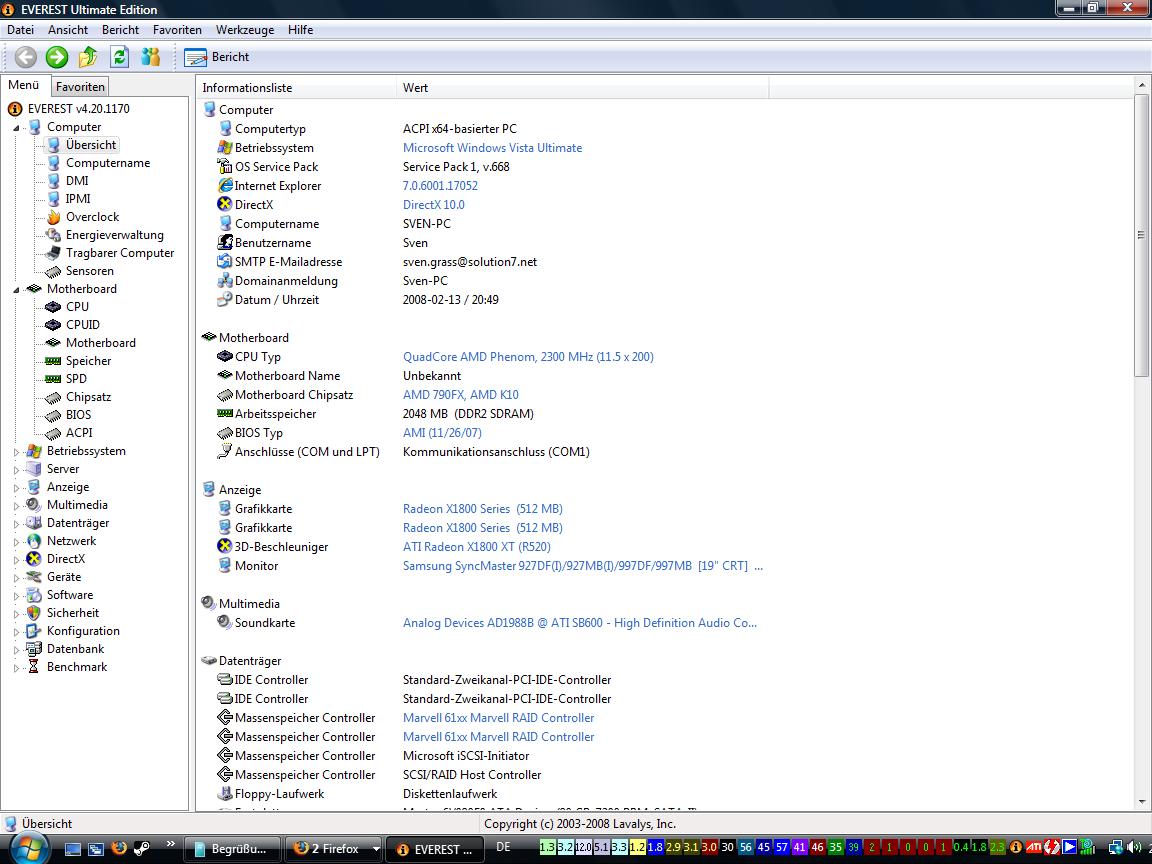This screenshot has height=864, width=1152.
Task: Click the Wert column header
Action: (583, 87)
